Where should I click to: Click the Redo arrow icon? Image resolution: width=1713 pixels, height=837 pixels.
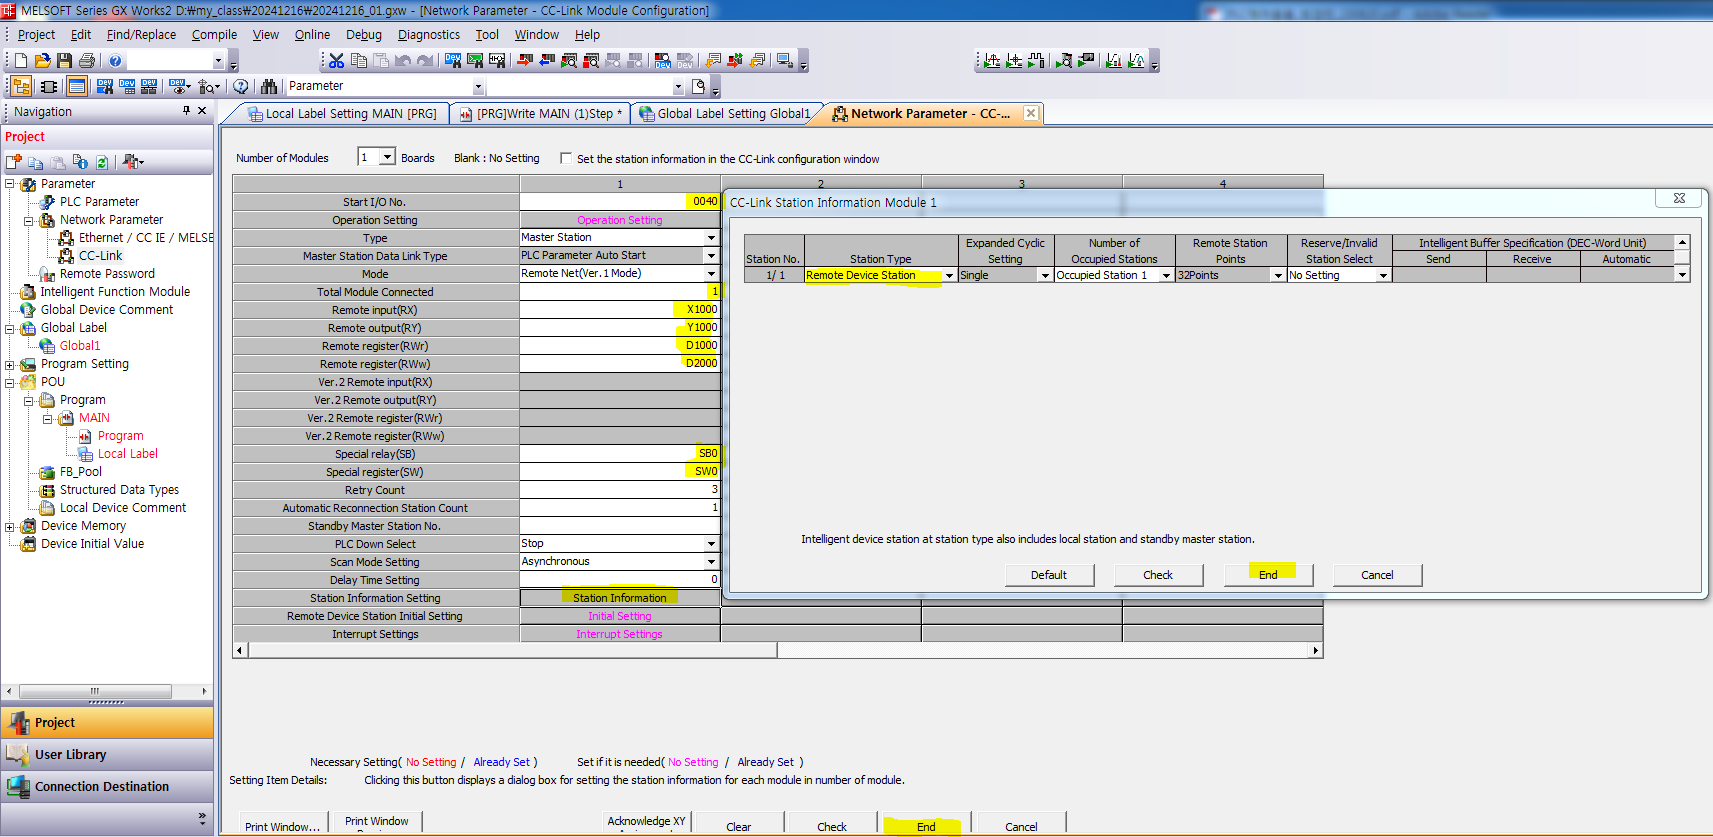pos(425,61)
